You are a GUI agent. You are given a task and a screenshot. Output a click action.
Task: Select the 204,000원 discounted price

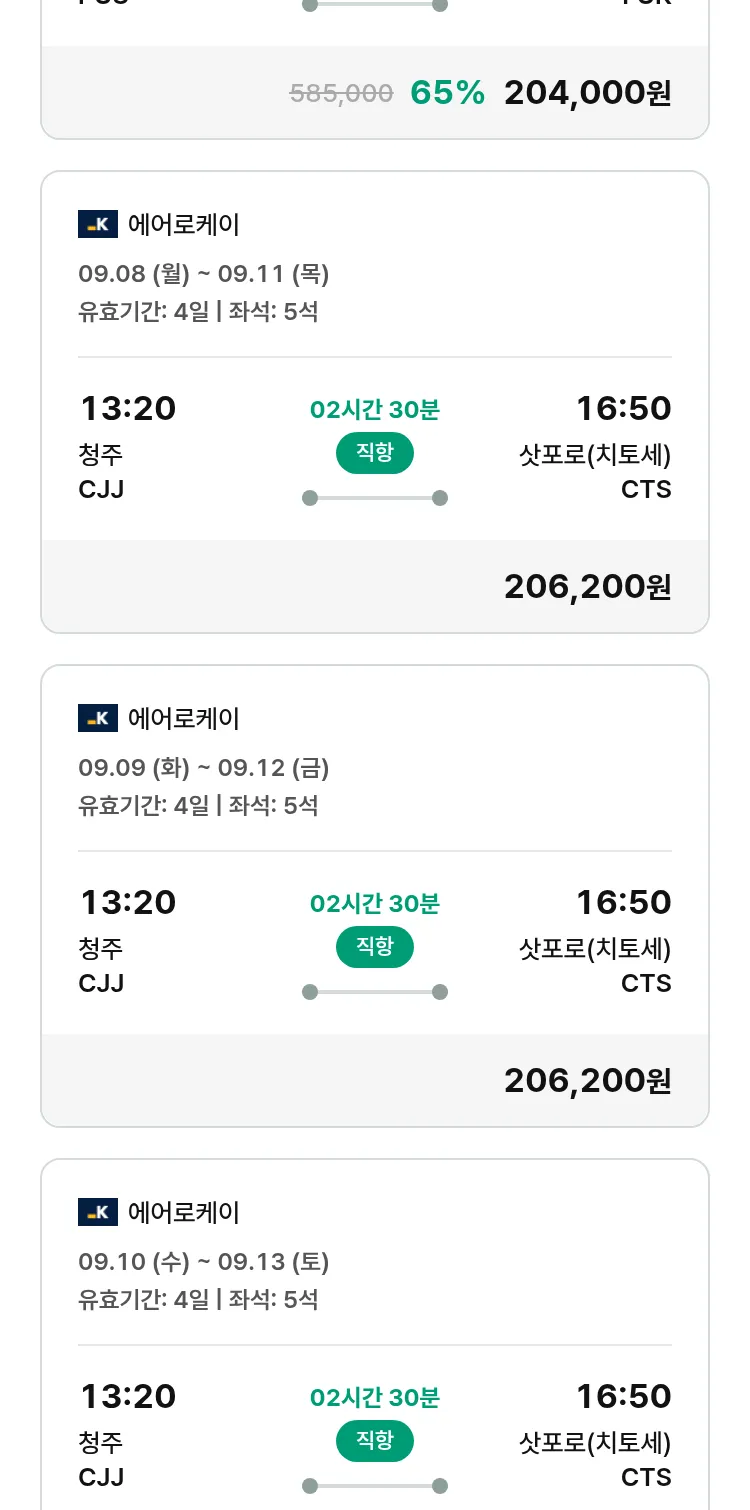(587, 93)
